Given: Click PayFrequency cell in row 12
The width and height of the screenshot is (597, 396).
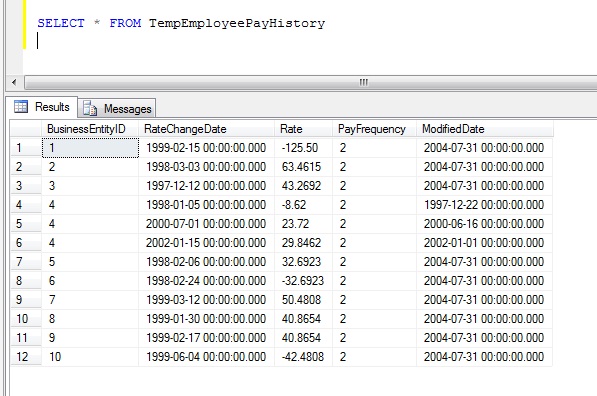Looking at the screenshot, I should (x=375, y=357).
